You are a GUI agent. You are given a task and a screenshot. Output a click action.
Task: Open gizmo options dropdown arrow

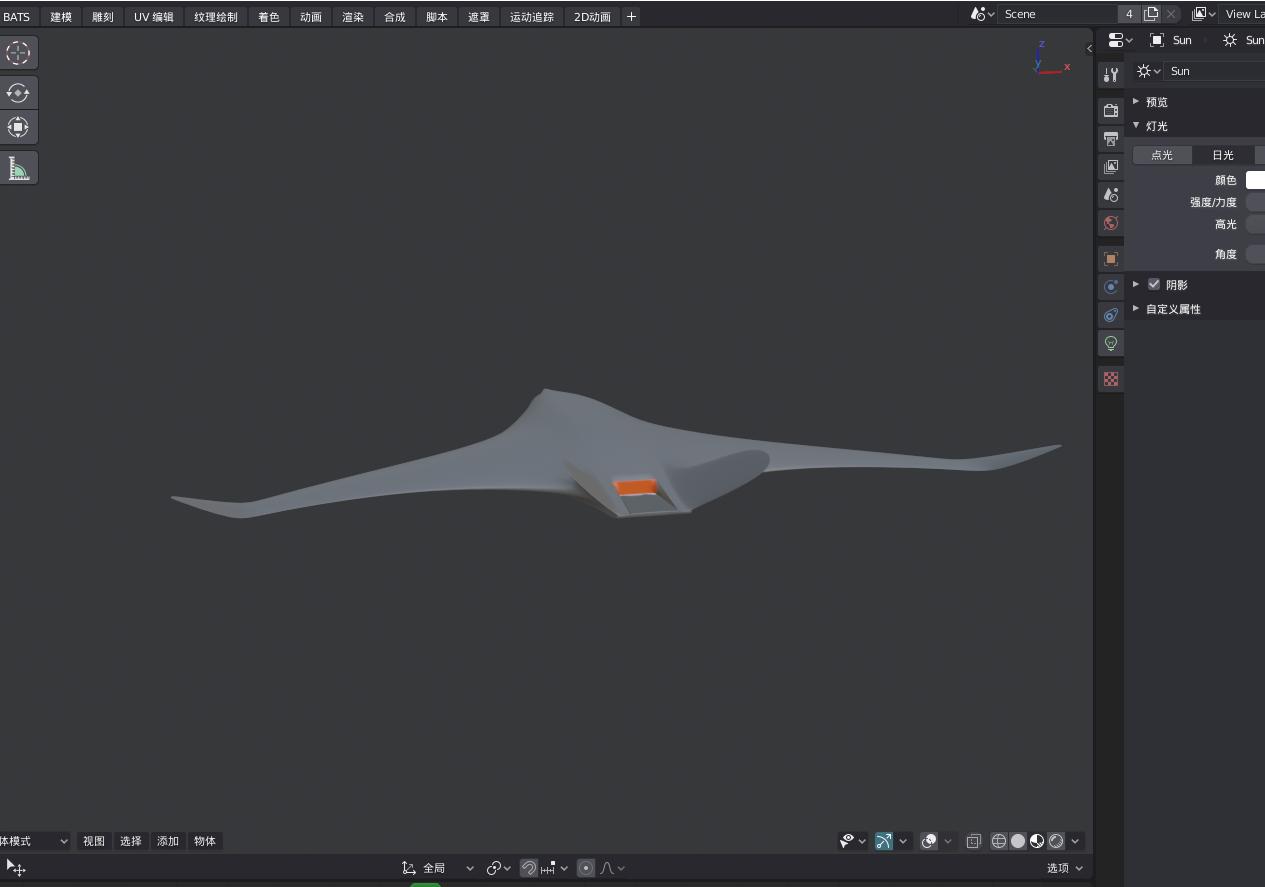pos(903,841)
